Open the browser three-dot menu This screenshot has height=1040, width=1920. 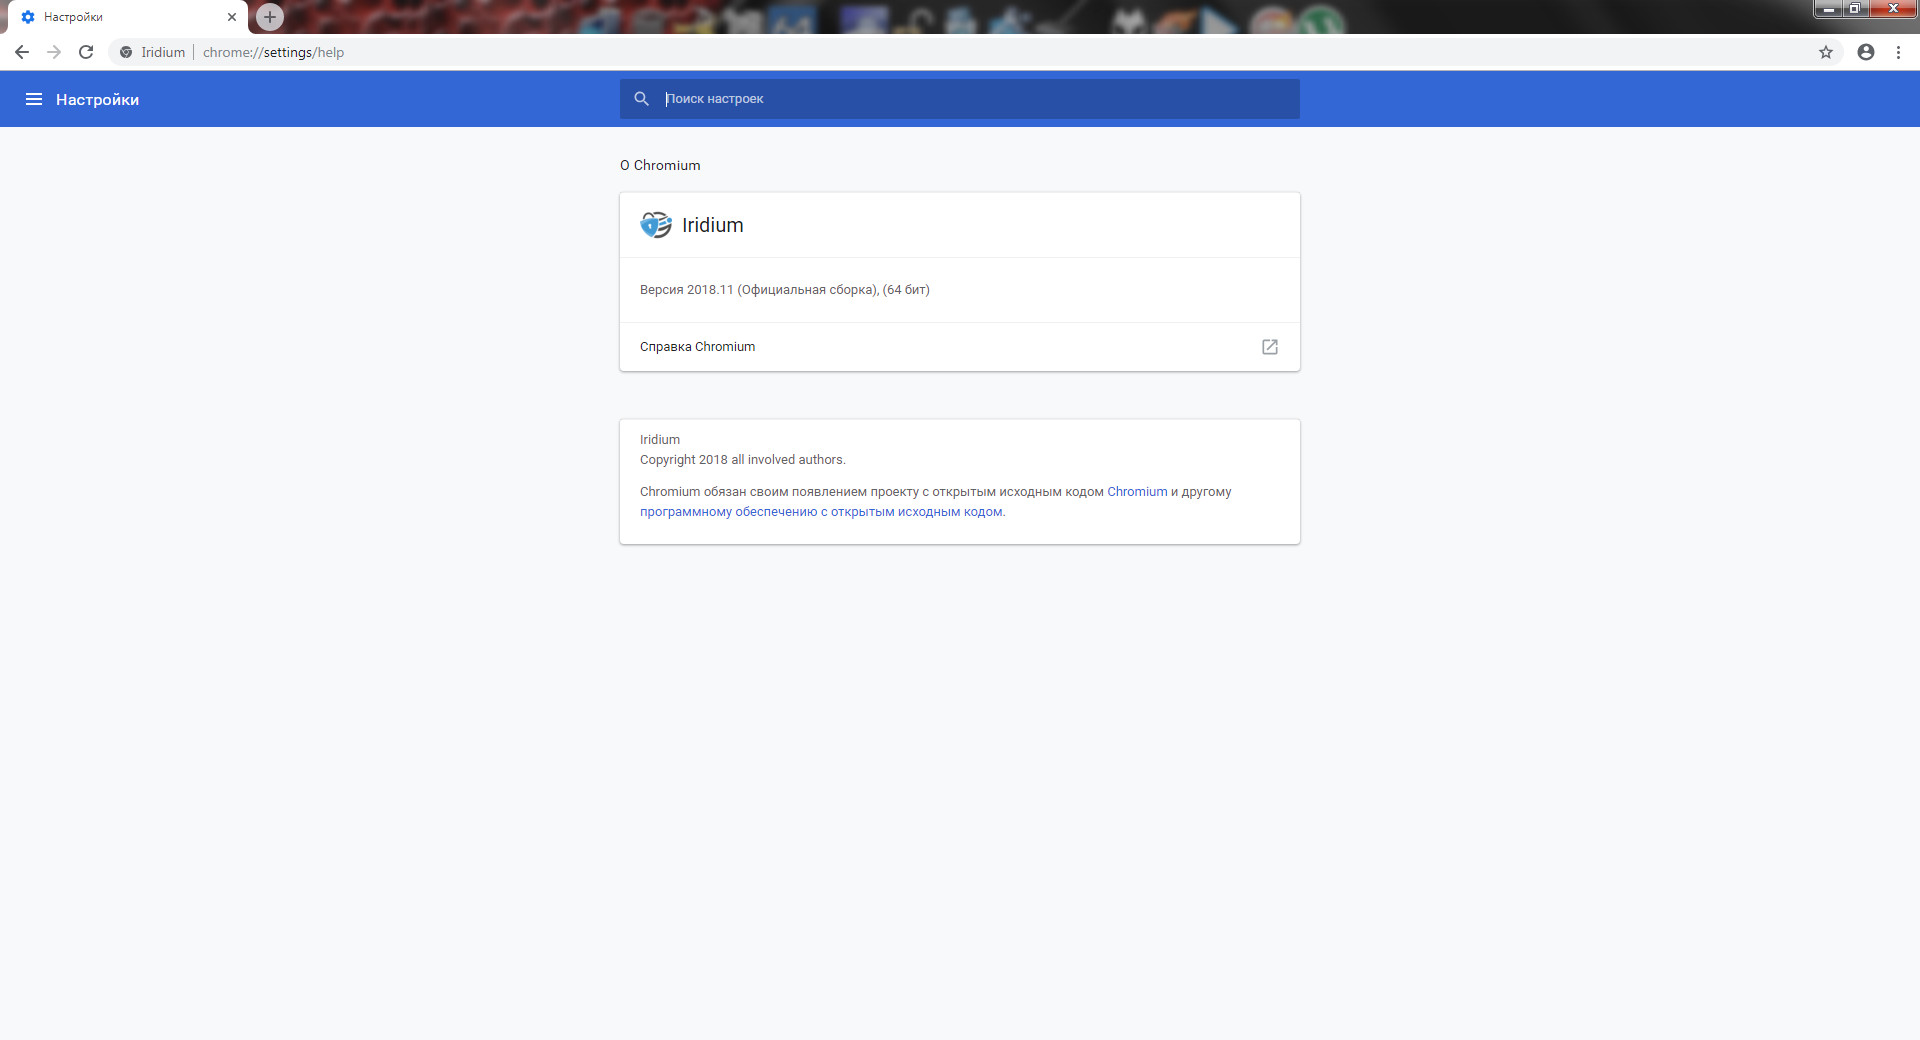[x=1898, y=52]
